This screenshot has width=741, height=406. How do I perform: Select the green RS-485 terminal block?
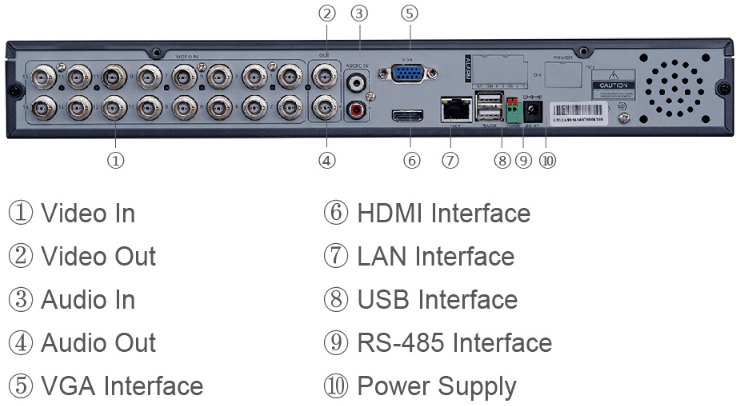(x=513, y=111)
